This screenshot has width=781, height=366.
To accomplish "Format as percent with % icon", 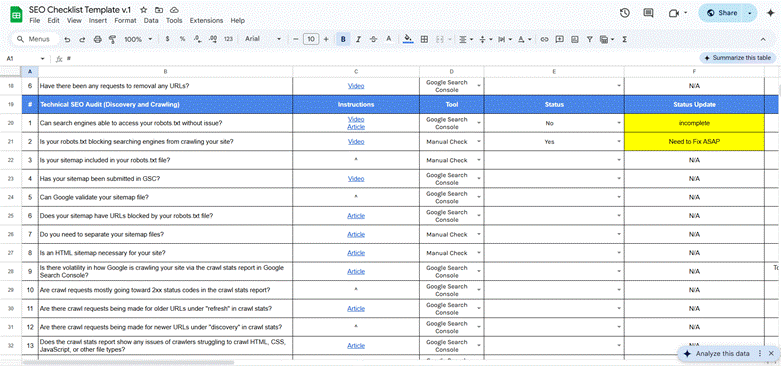I will pos(183,39).
